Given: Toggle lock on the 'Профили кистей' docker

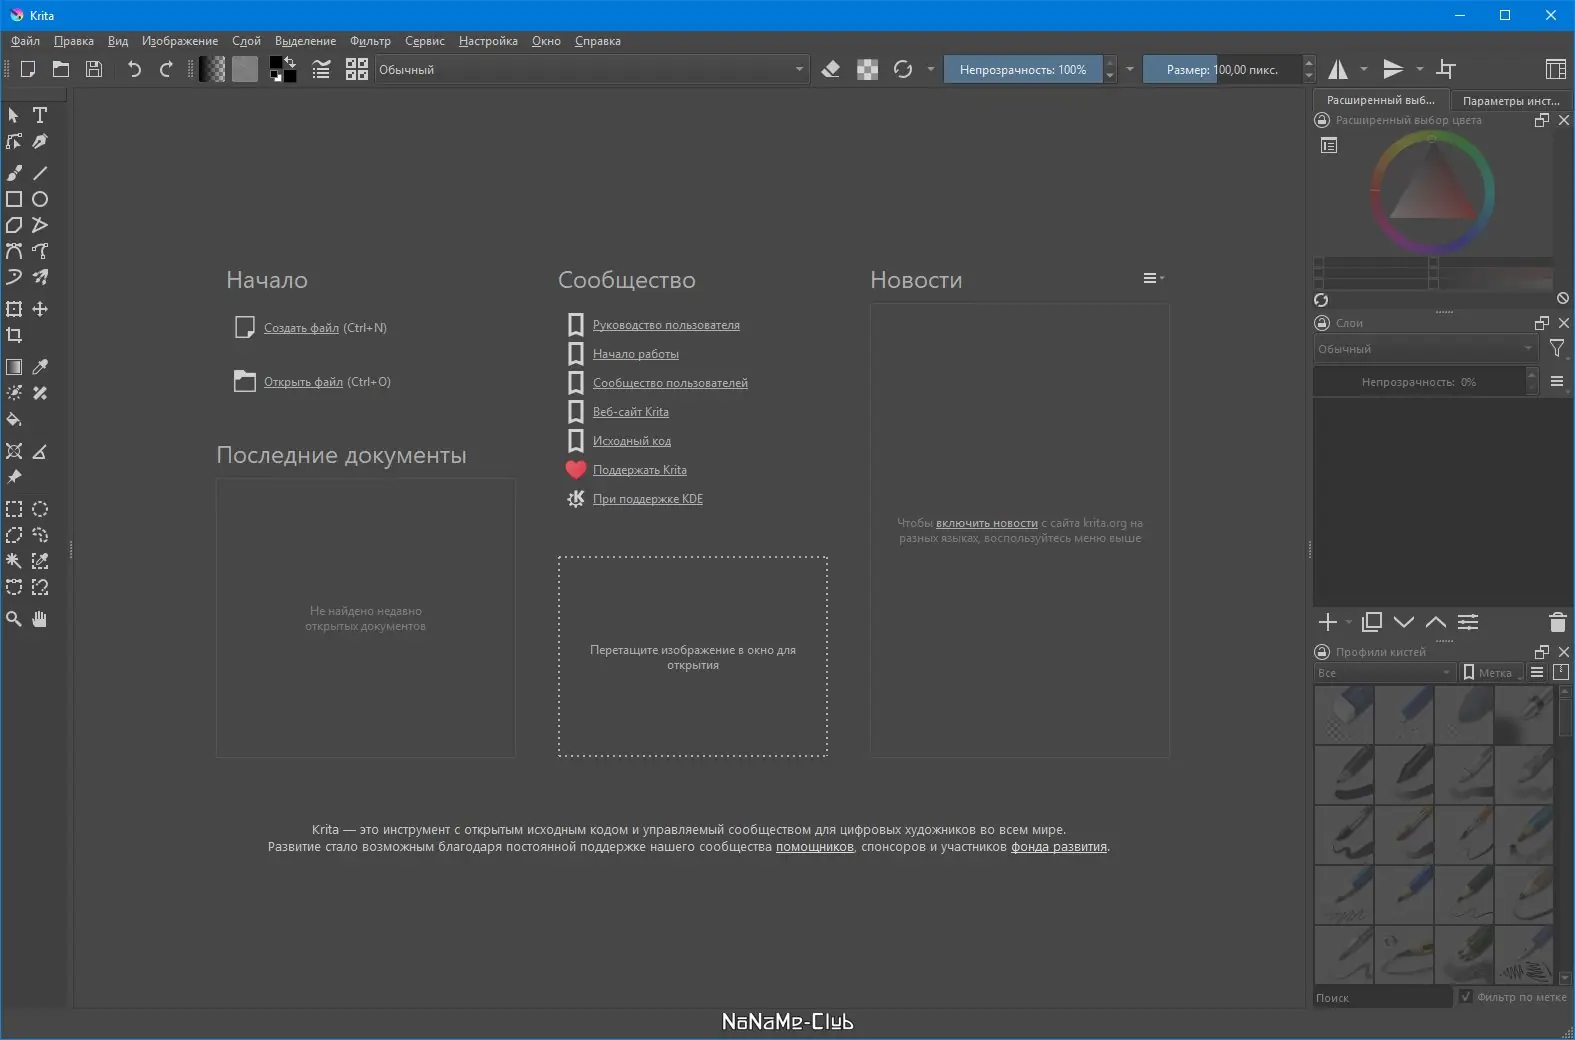Looking at the screenshot, I should [x=1322, y=652].
